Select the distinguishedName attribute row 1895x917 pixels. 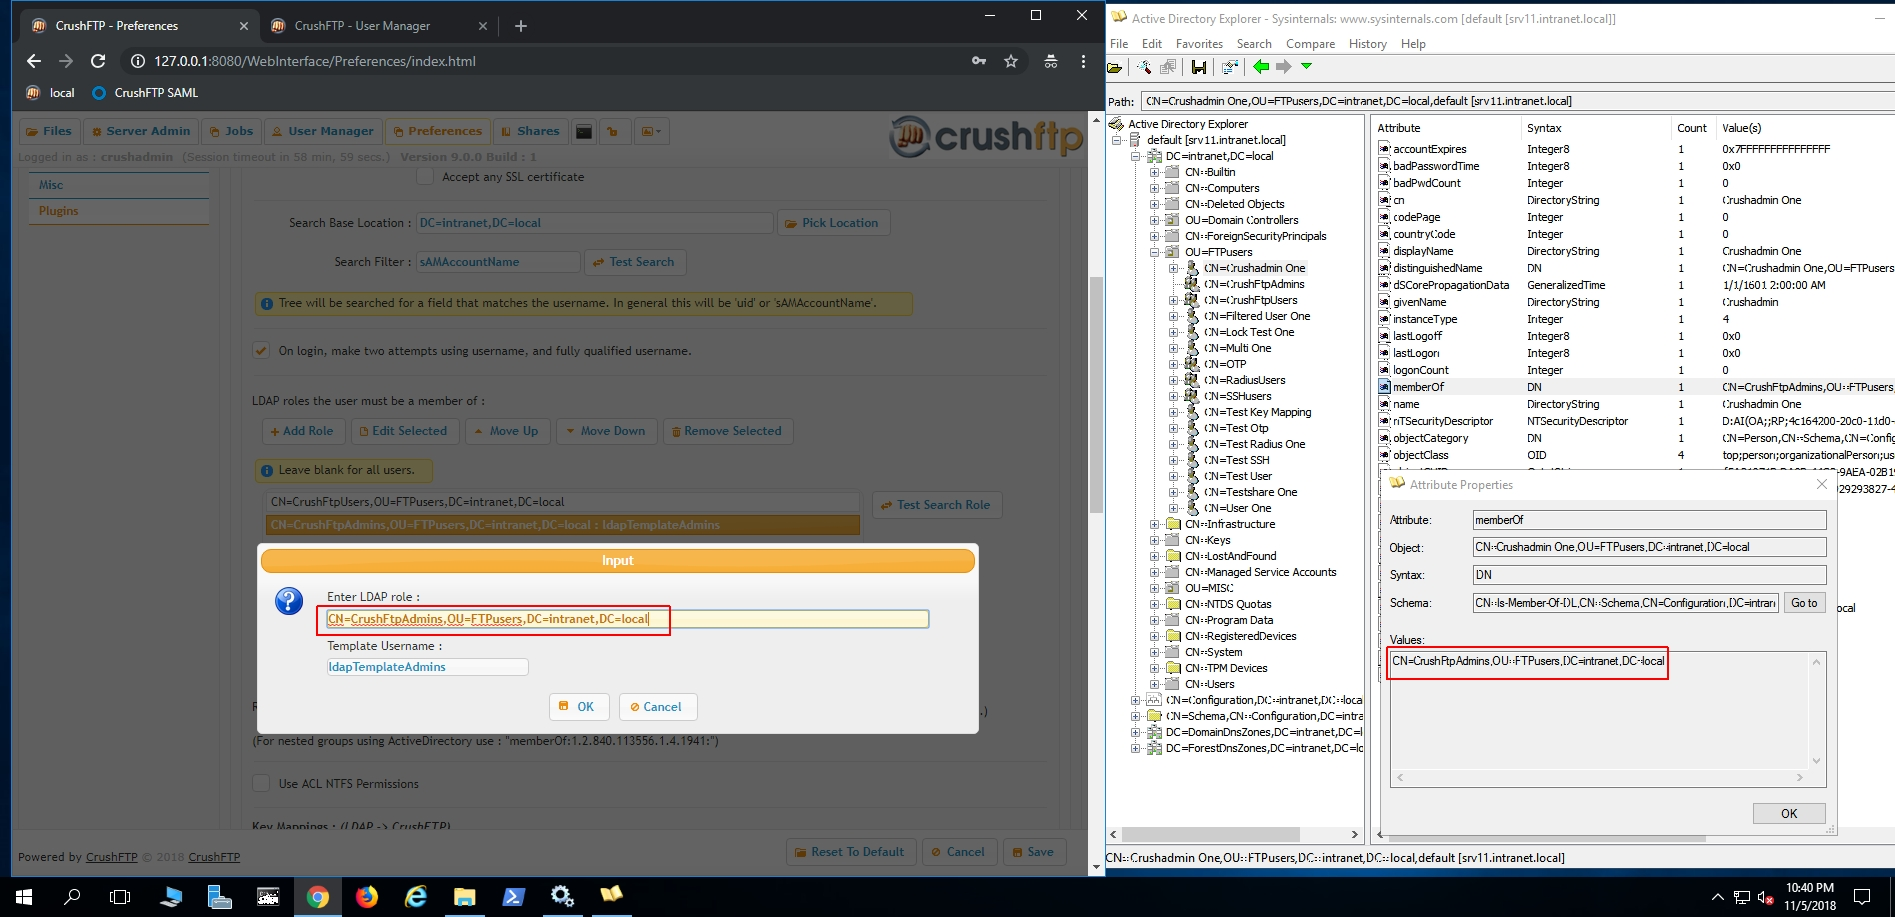point(1635,268)
